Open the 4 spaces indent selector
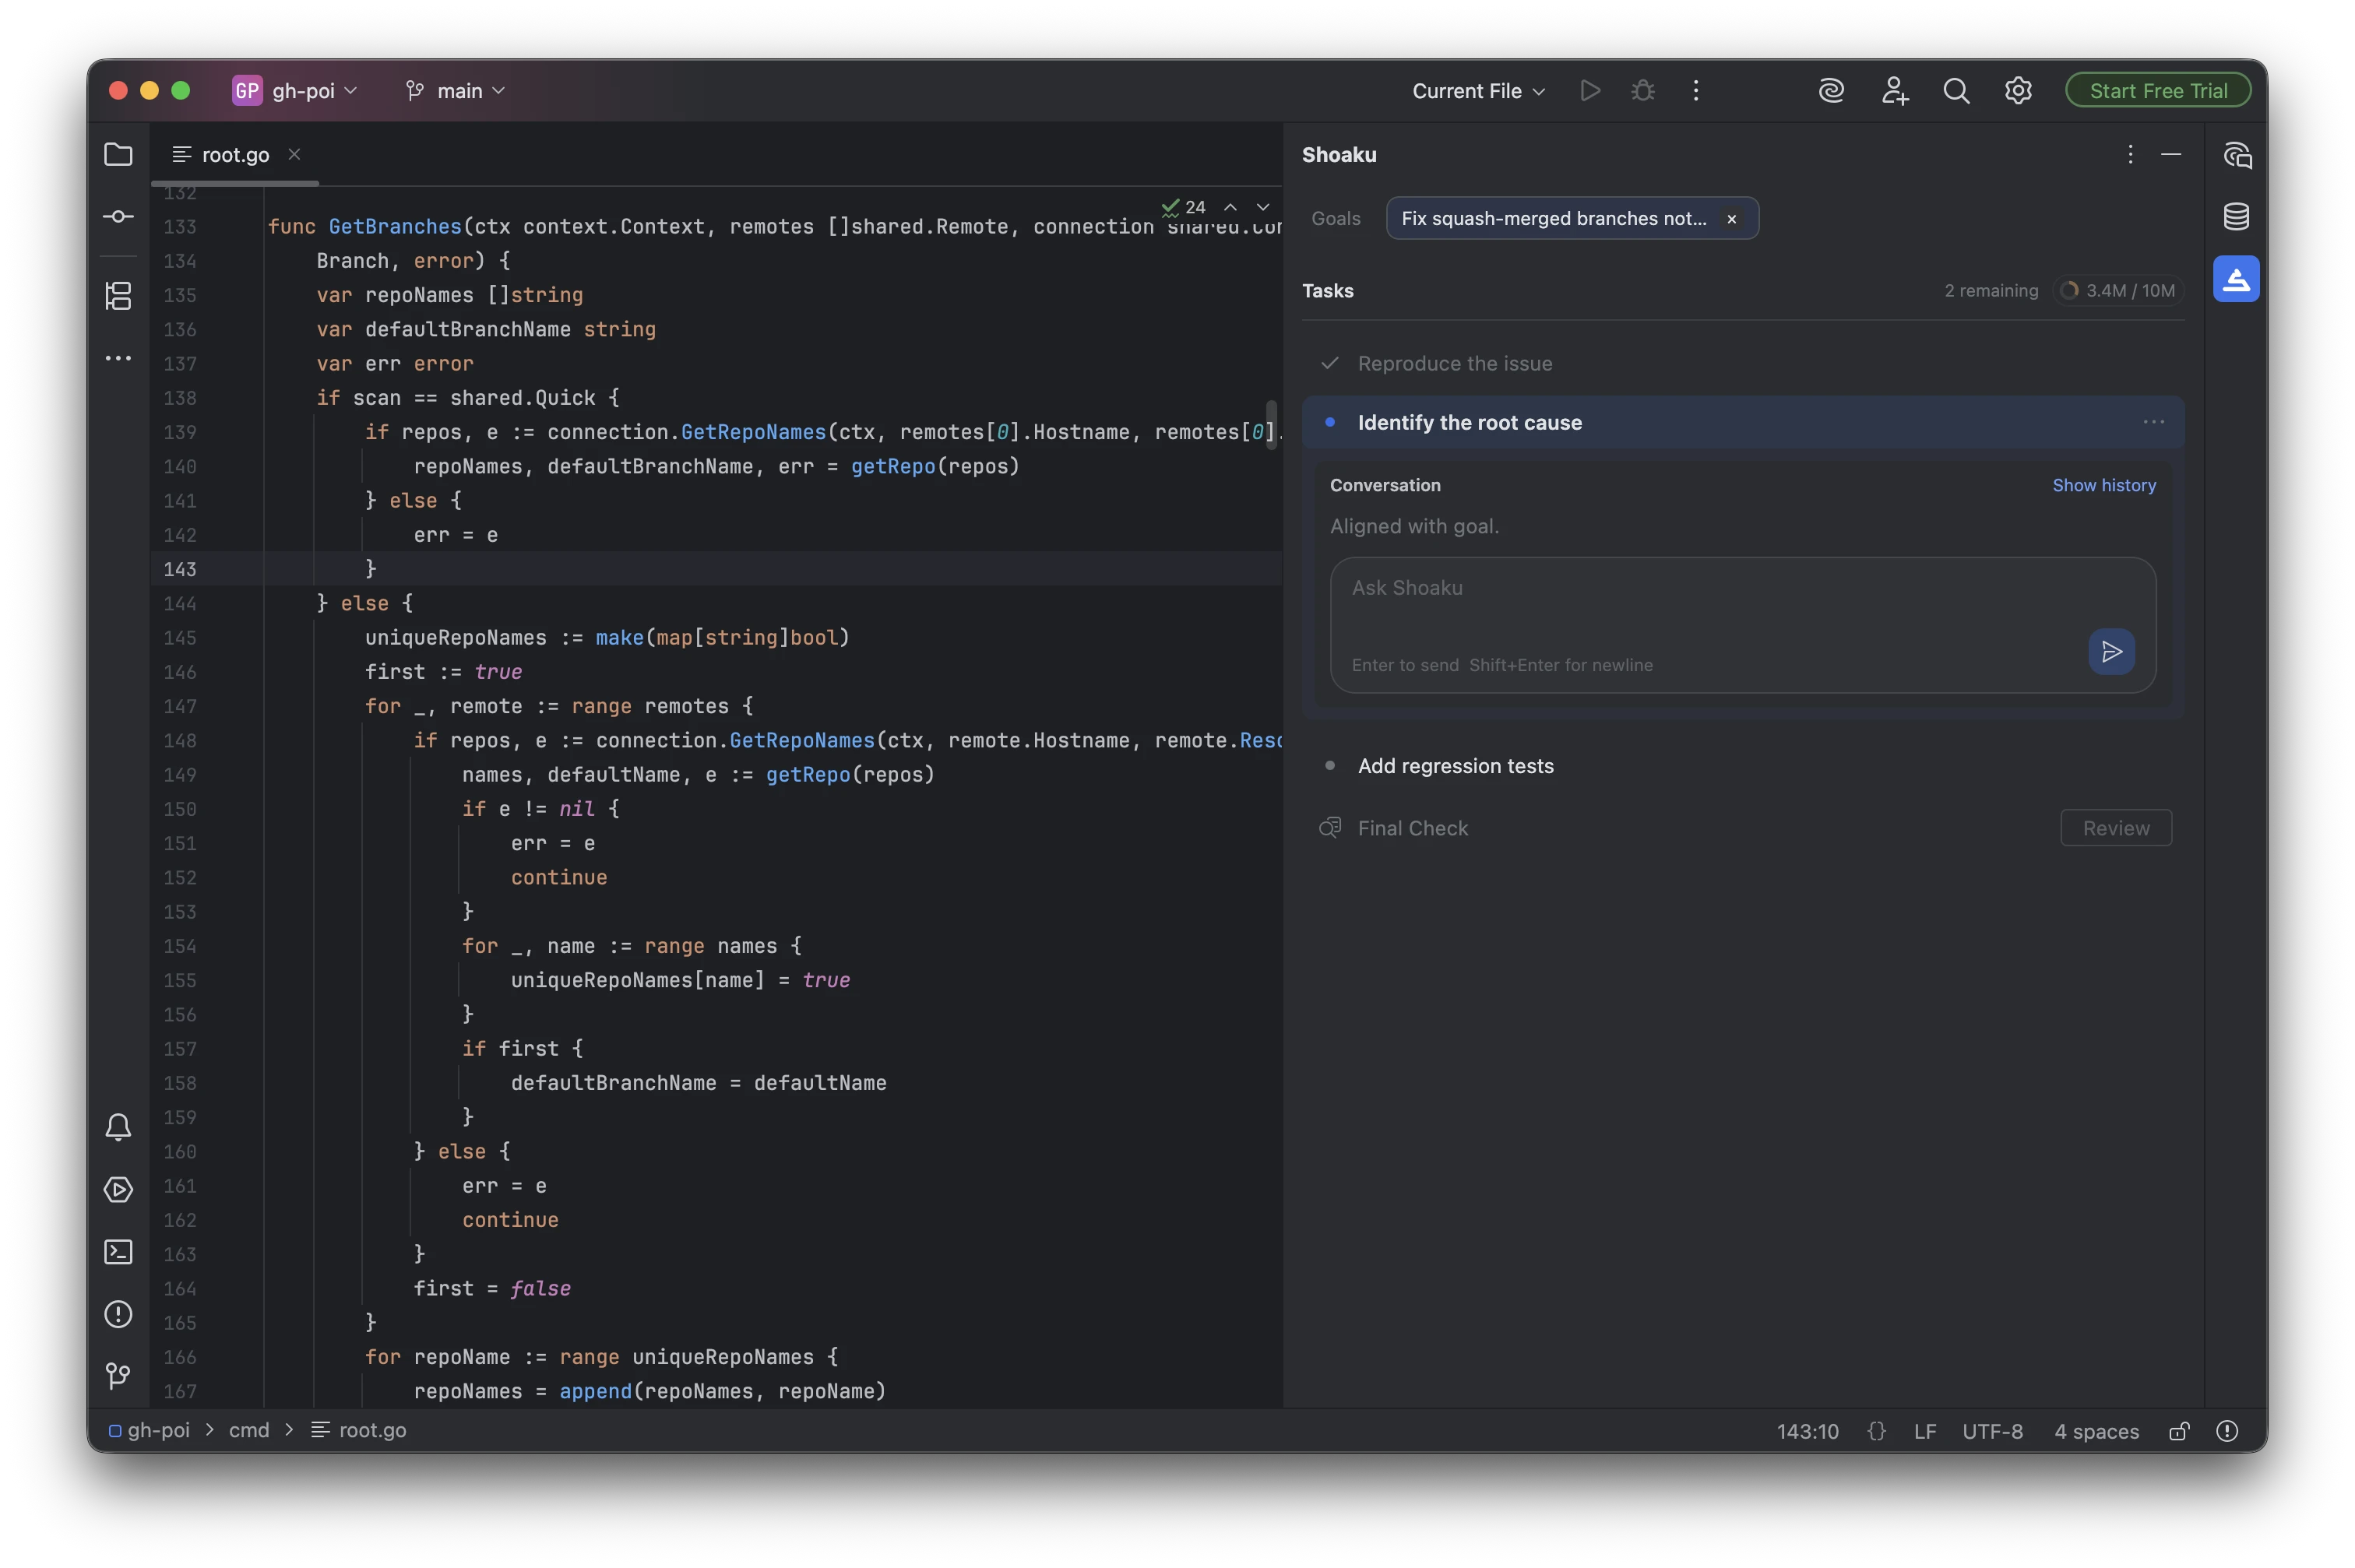The height and width of the screenshot is (1568, 2355). [2096, 1431]
